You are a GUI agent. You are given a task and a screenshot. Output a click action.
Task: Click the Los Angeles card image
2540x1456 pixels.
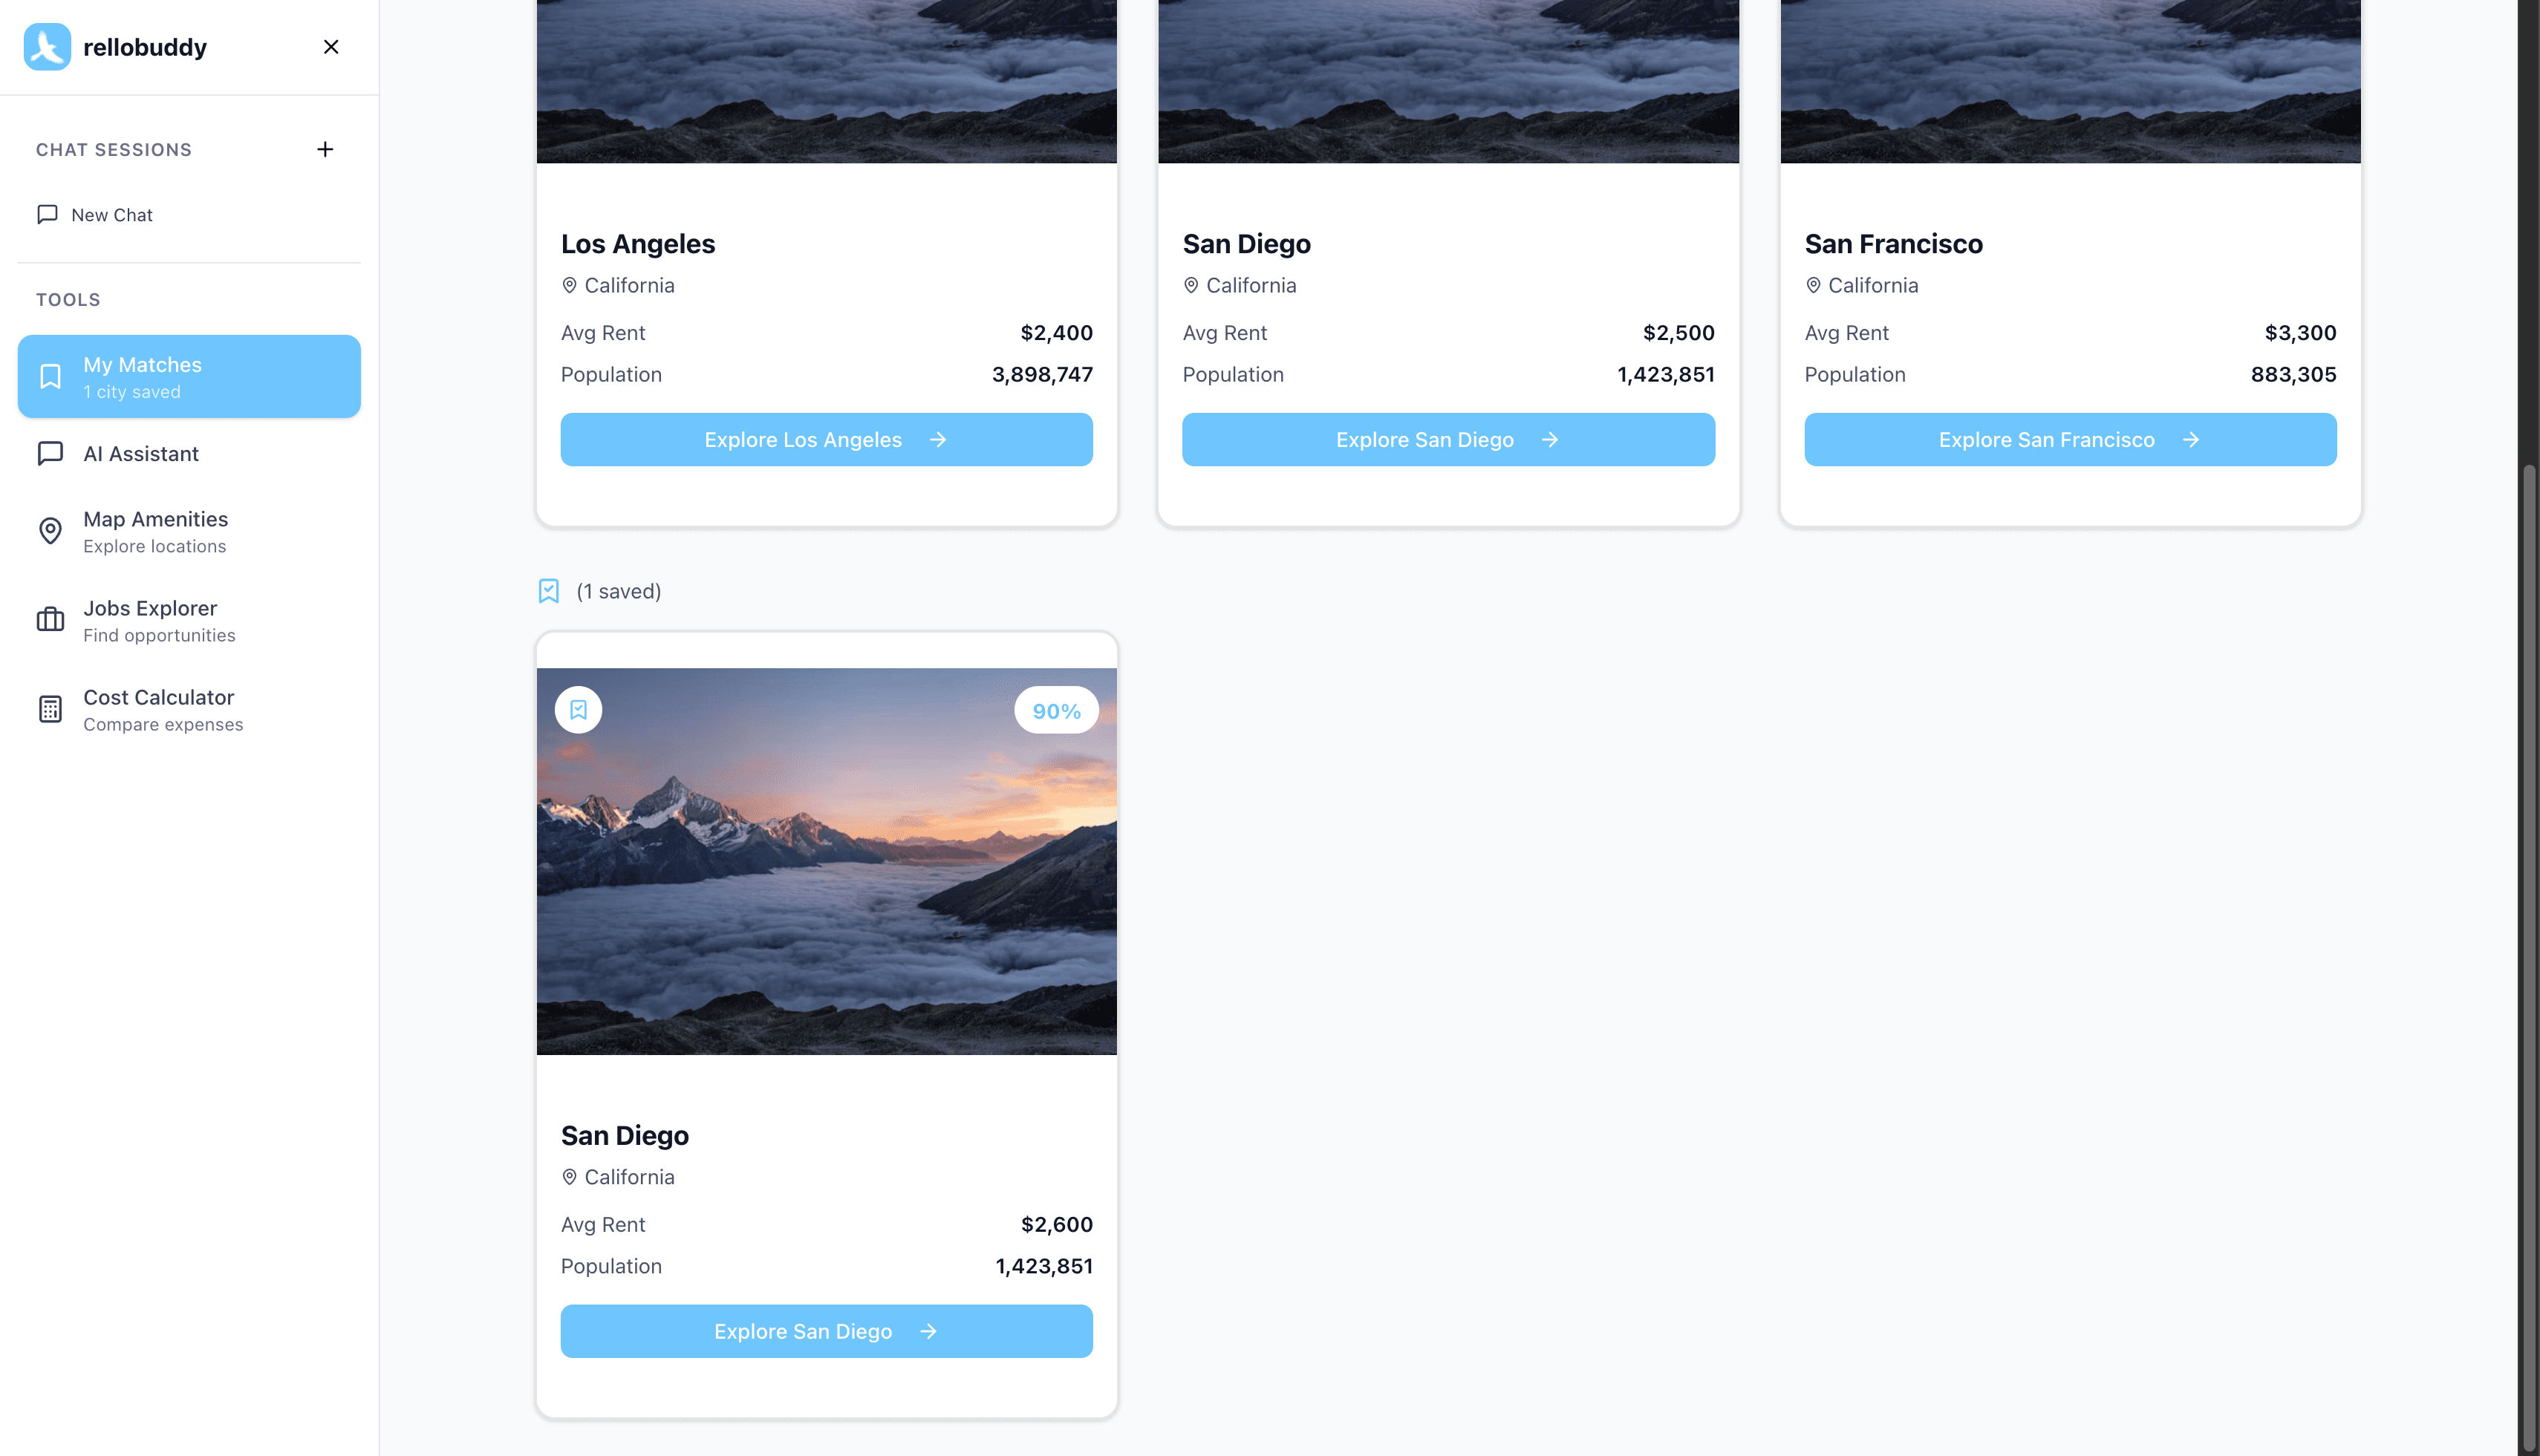[826, 81]
